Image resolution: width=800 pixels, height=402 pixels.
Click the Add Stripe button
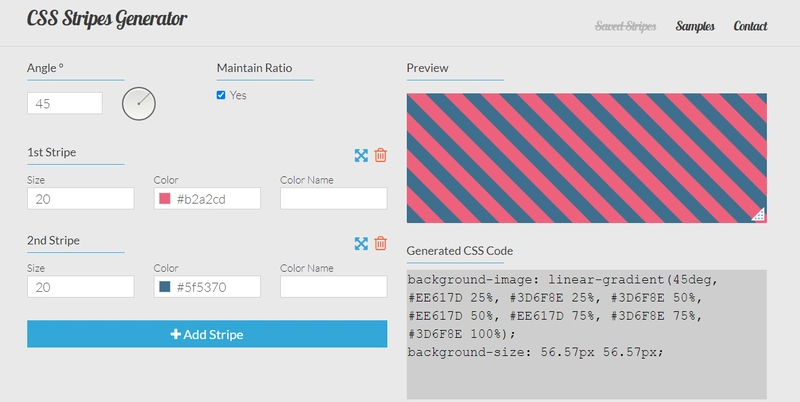click(207, 334)
